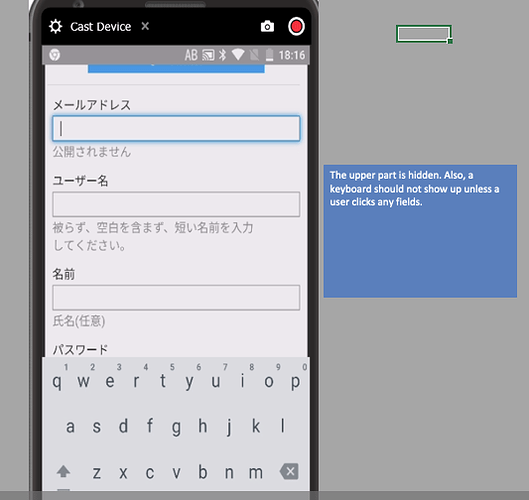Tap the j key on keyboard
The image size is (529, 500).
[229, 426]
